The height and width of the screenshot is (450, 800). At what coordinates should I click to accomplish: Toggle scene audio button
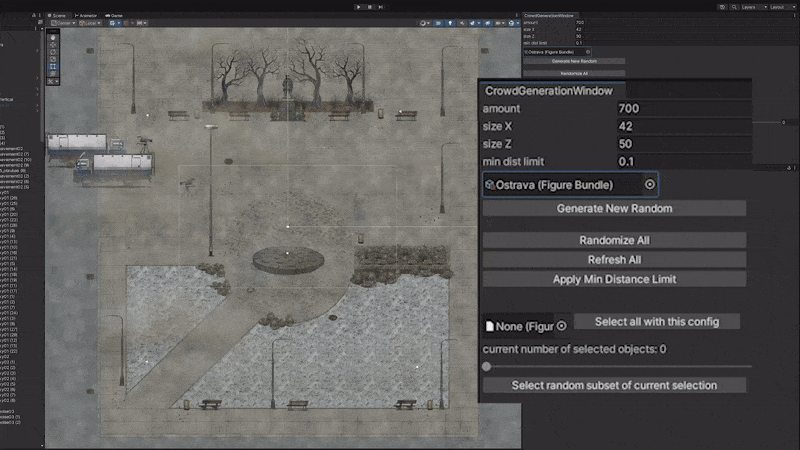(x=462, y=23)
